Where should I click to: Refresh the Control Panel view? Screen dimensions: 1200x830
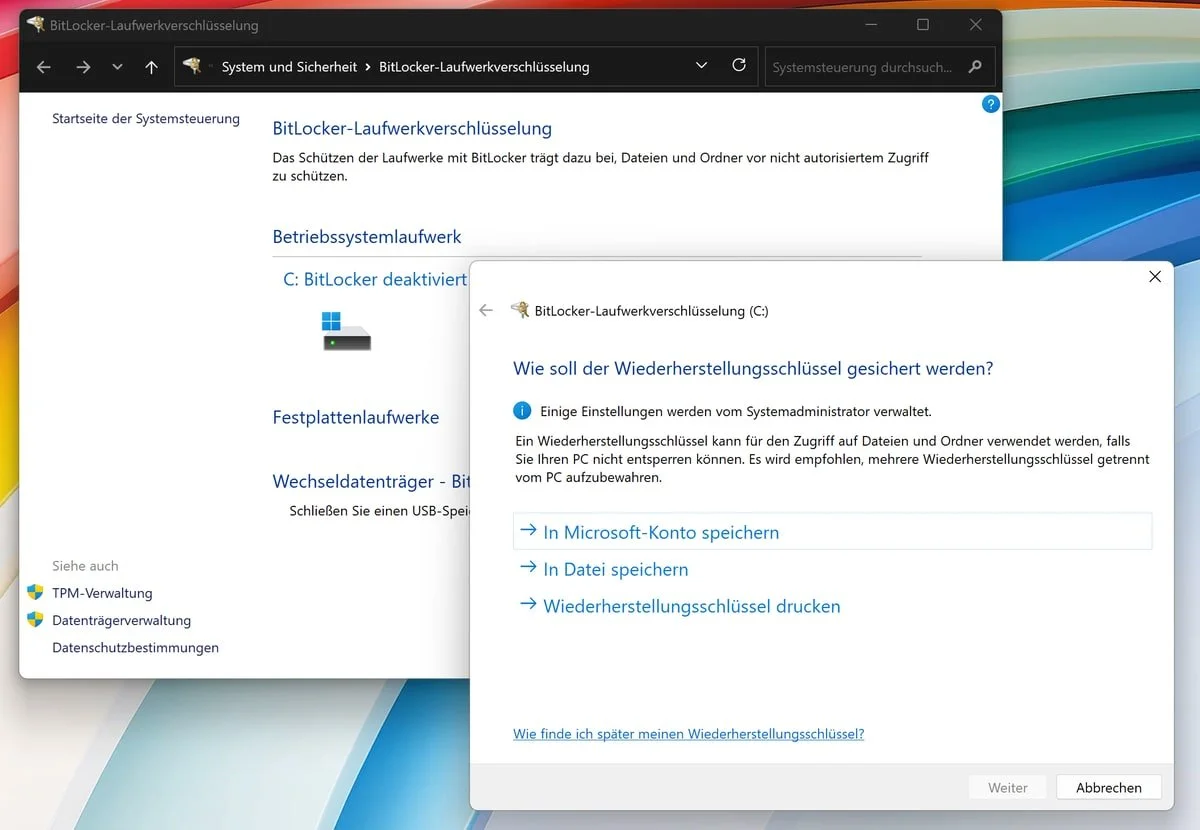(739, 64)
